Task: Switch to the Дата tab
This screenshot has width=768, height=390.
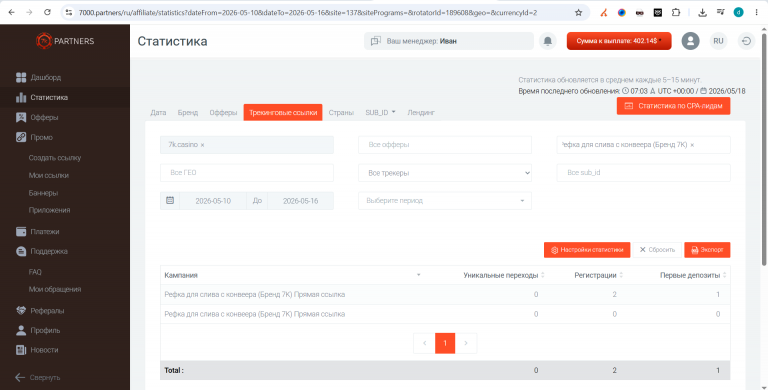Action: [158, 112]
